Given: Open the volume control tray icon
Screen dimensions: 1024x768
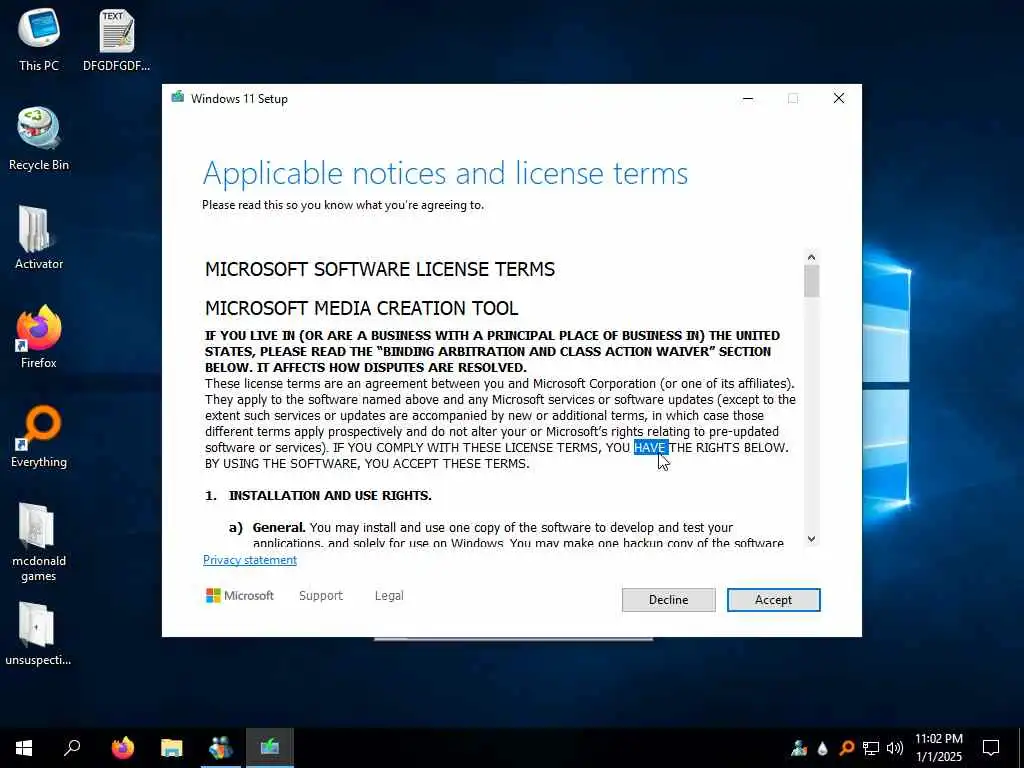Looking at the screenshot, I should pos(895,748).
